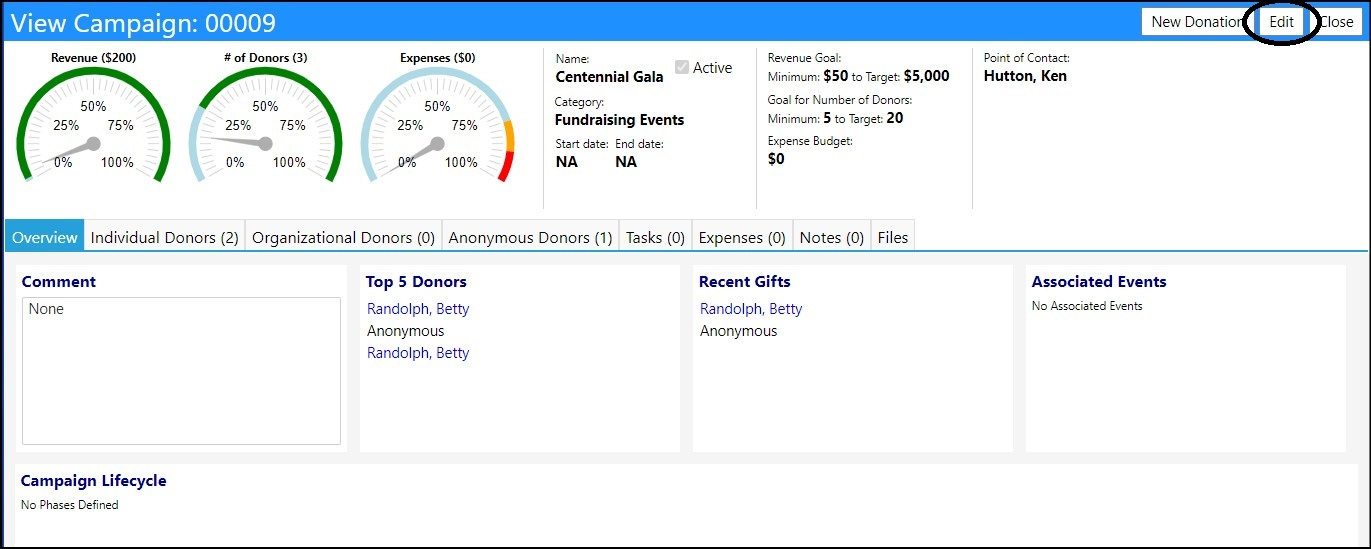
Task: Click the Revenue ($200) gauge
Action: (x=94, y=125)
